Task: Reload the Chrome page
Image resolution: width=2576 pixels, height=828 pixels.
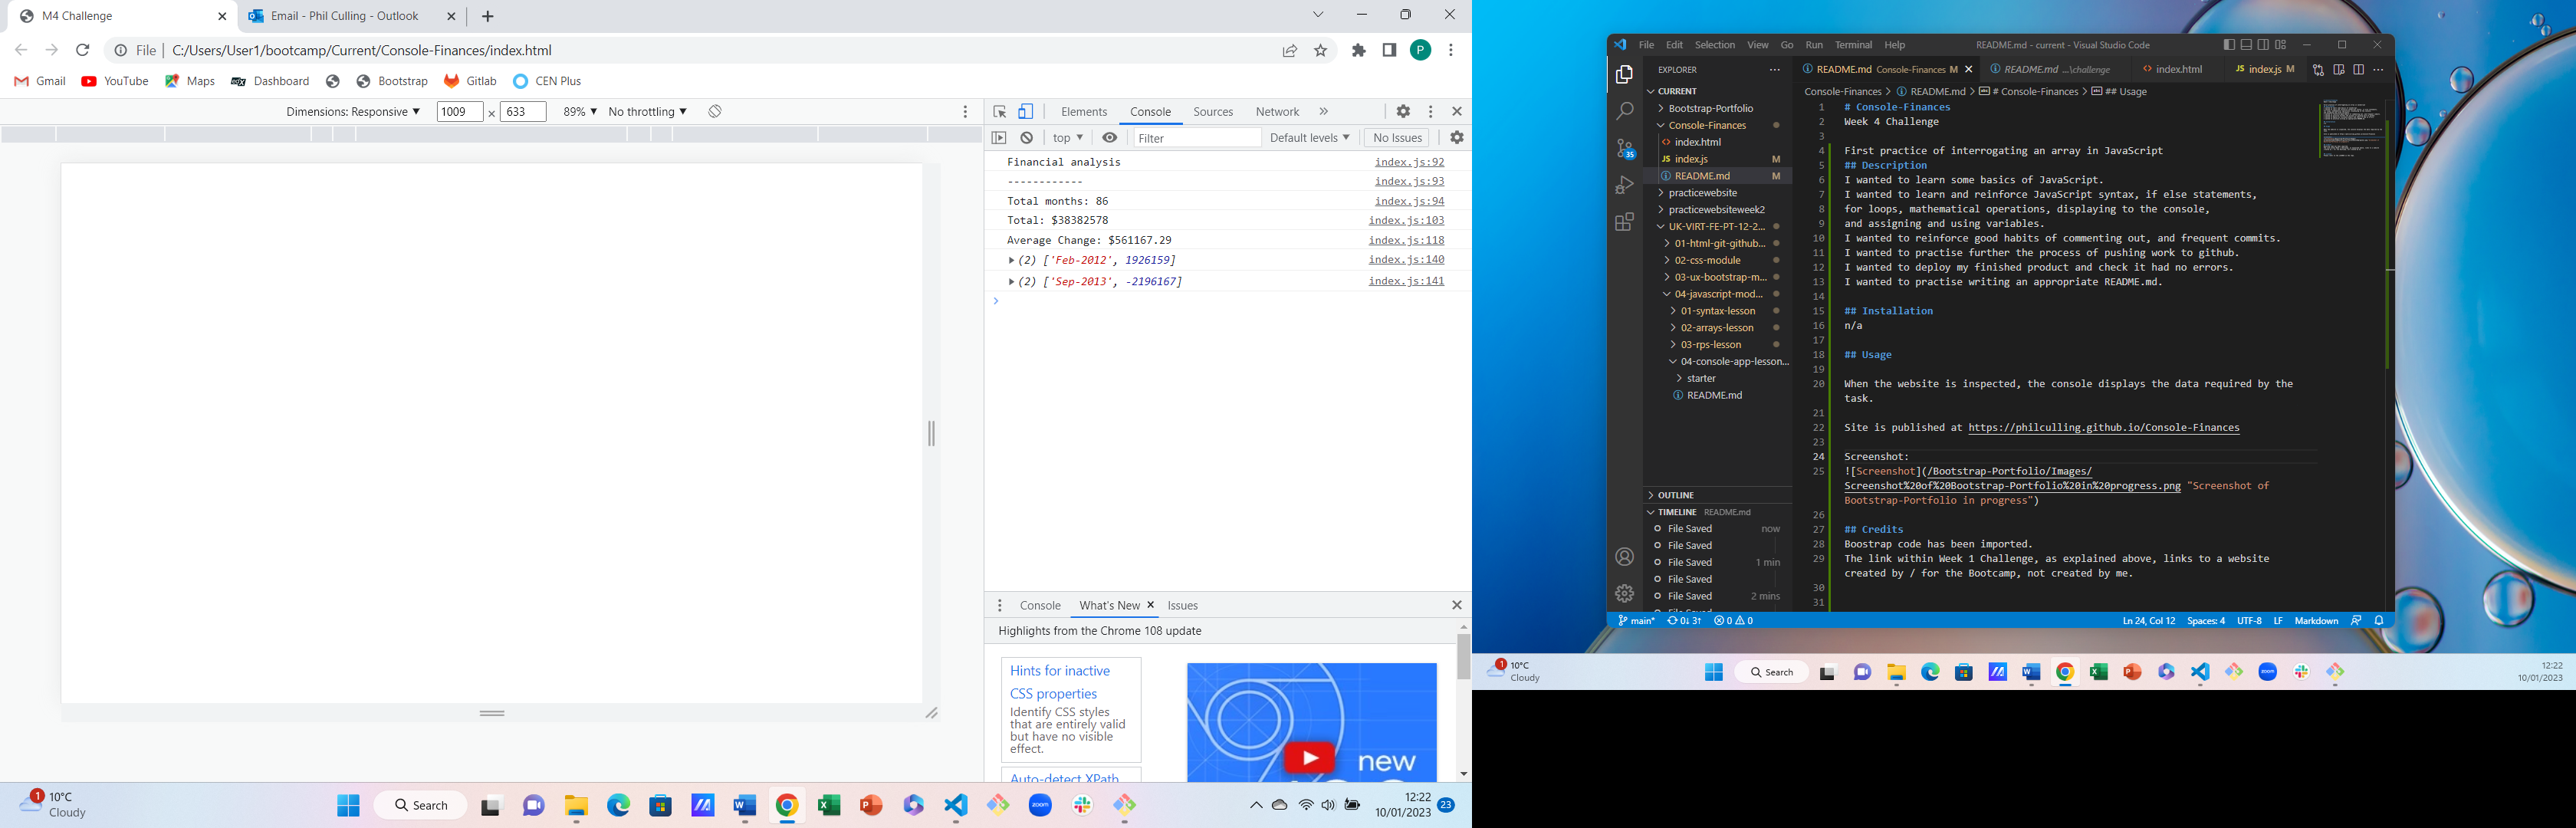Action: coord(83,50)
